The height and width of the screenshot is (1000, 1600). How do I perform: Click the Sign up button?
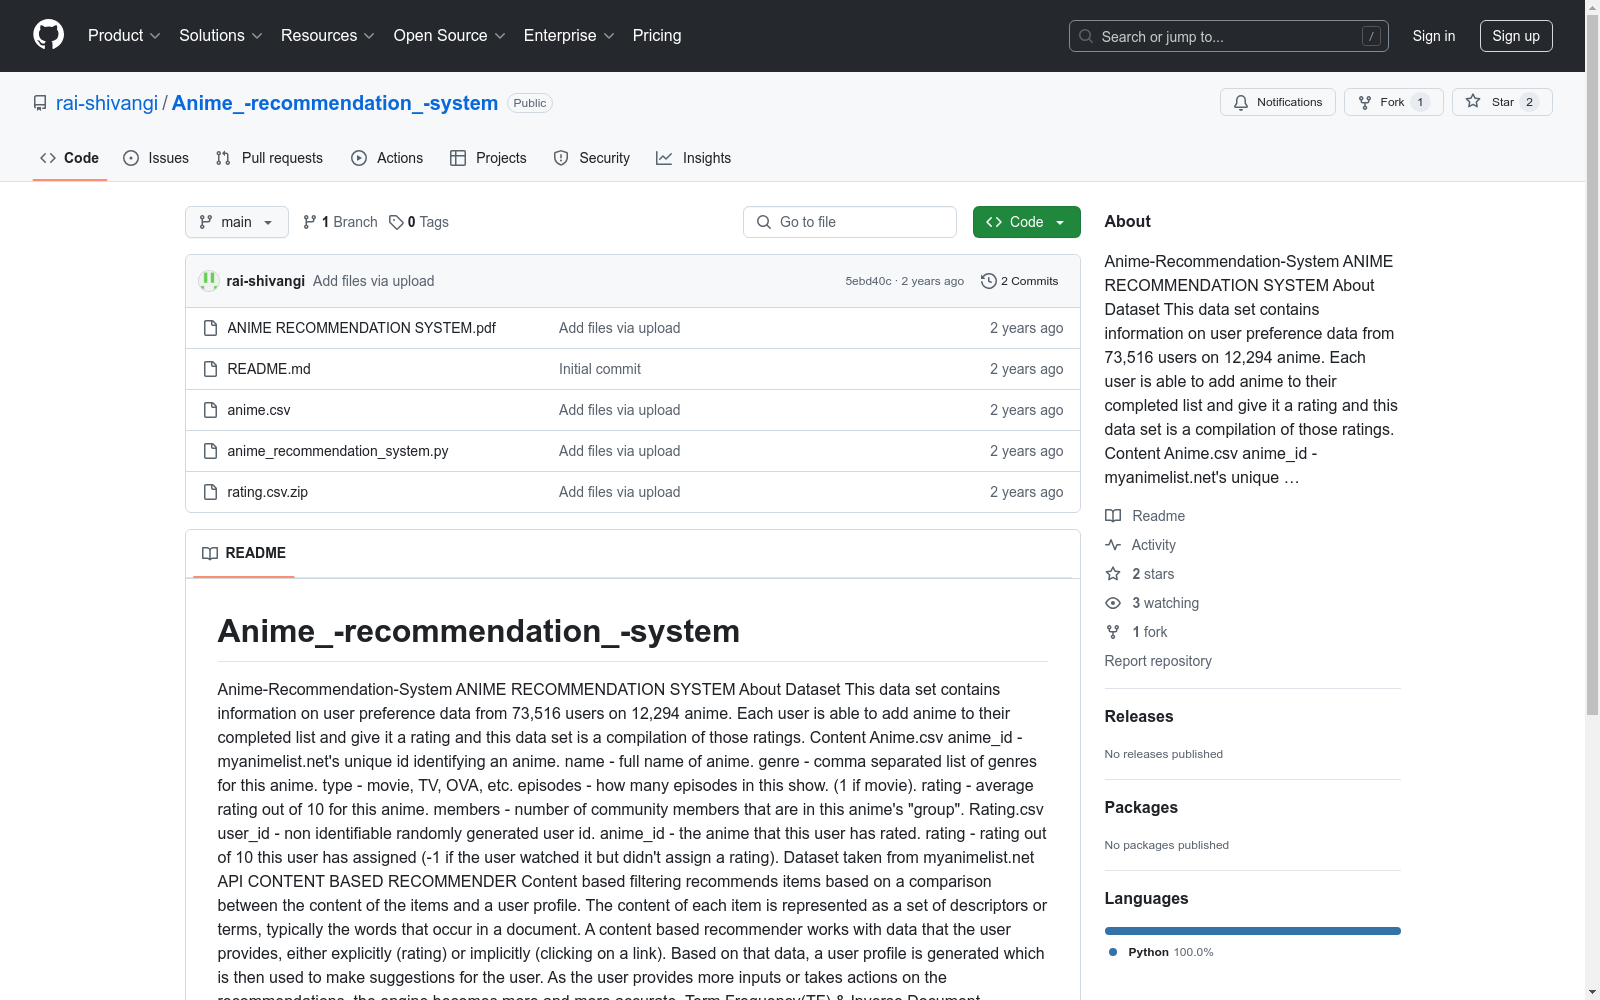pyautogui.click(x=1516, y=36)
